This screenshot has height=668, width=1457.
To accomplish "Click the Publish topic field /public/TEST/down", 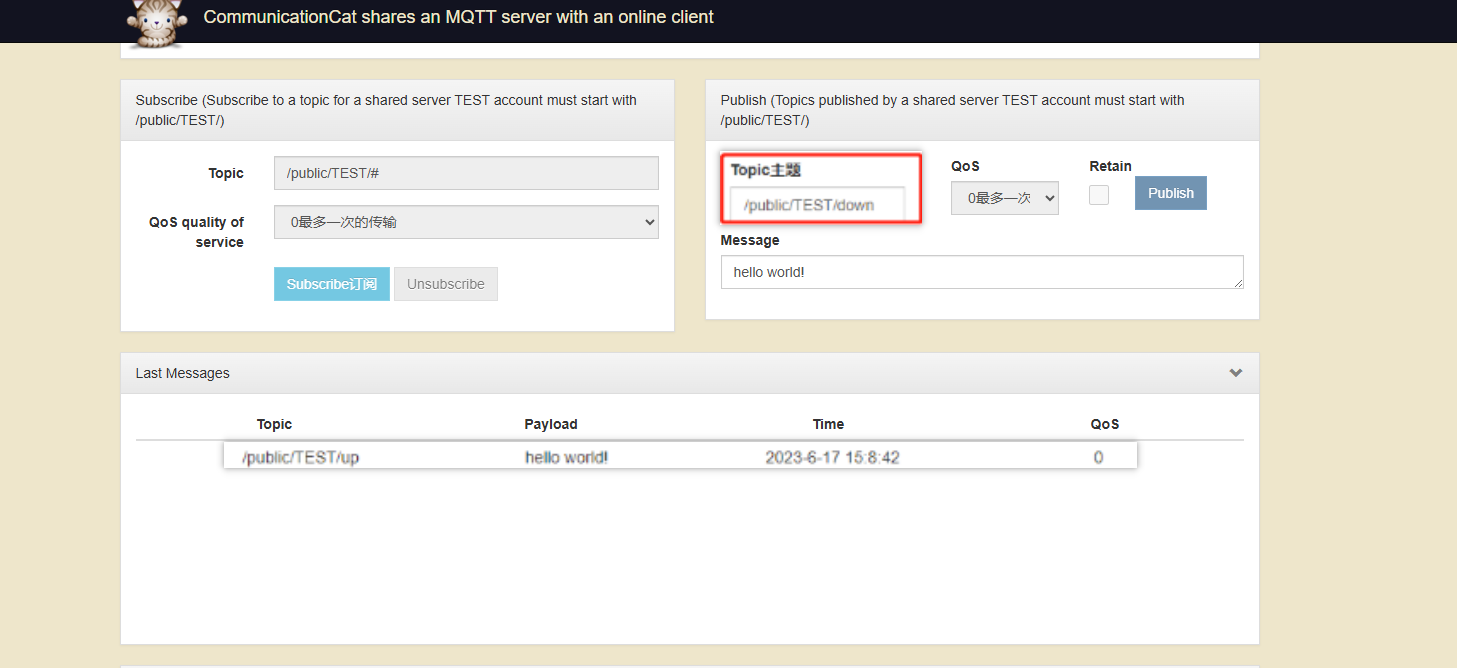I will pos(817,205).
